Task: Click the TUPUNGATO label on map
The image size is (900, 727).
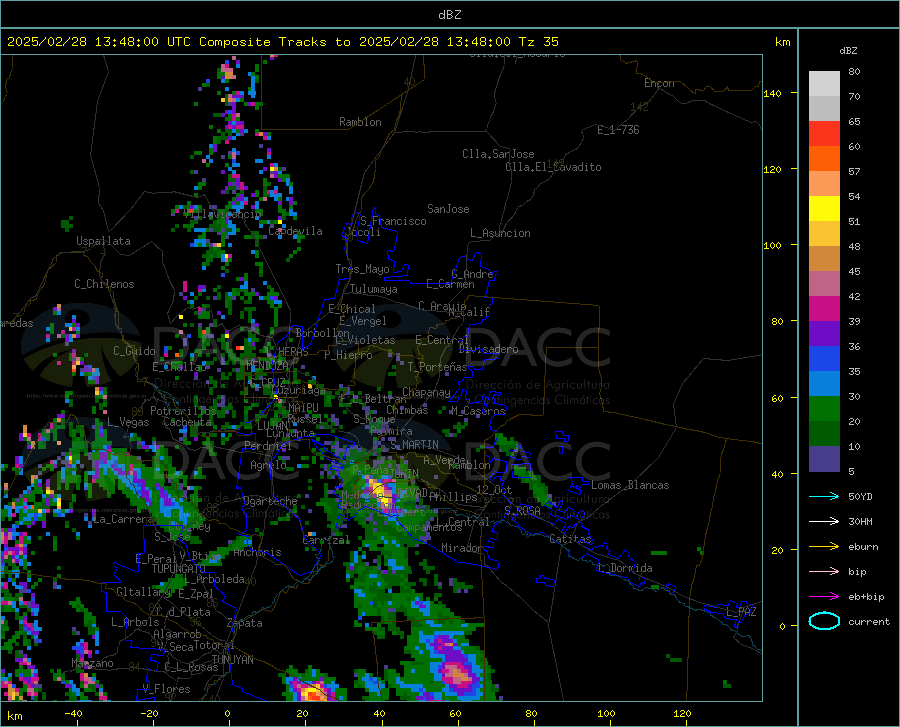Action: [x=178, y=569]
